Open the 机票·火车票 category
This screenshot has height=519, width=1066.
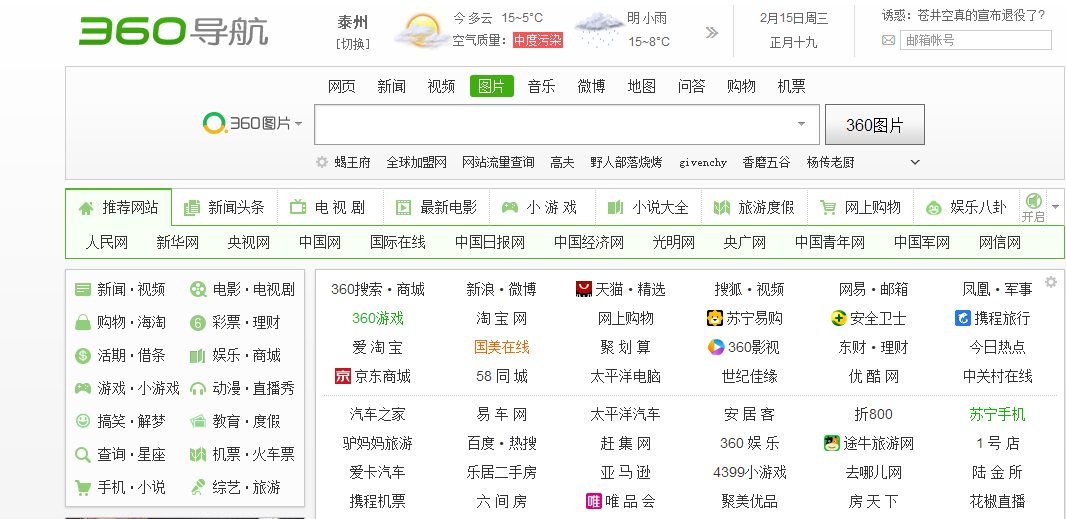254,454
